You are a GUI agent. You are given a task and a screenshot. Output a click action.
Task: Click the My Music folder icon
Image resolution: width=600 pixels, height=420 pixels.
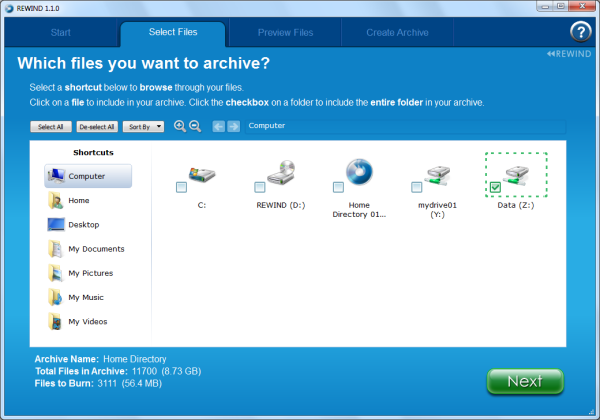tap(55, 297)
